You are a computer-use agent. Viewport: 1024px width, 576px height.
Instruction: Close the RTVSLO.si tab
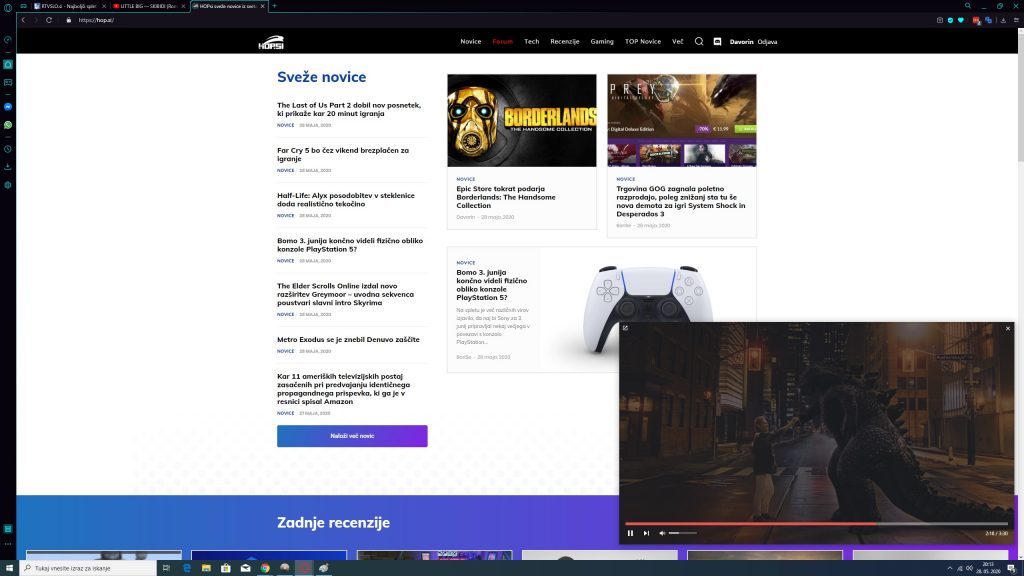(x=104, y=6)
